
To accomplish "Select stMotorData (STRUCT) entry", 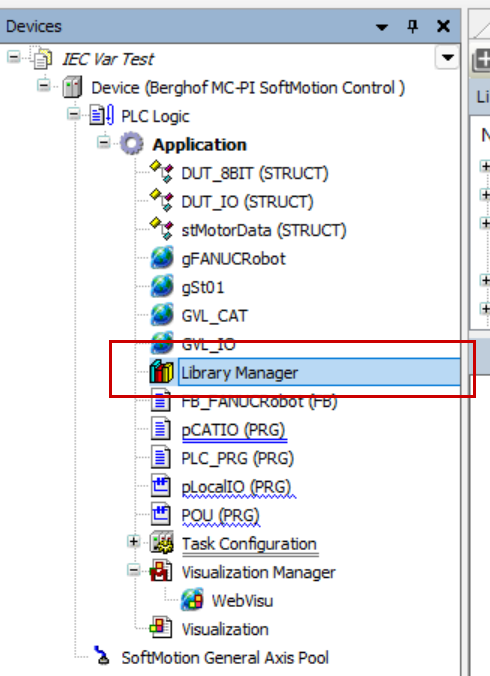I will [x=264, y=230].
